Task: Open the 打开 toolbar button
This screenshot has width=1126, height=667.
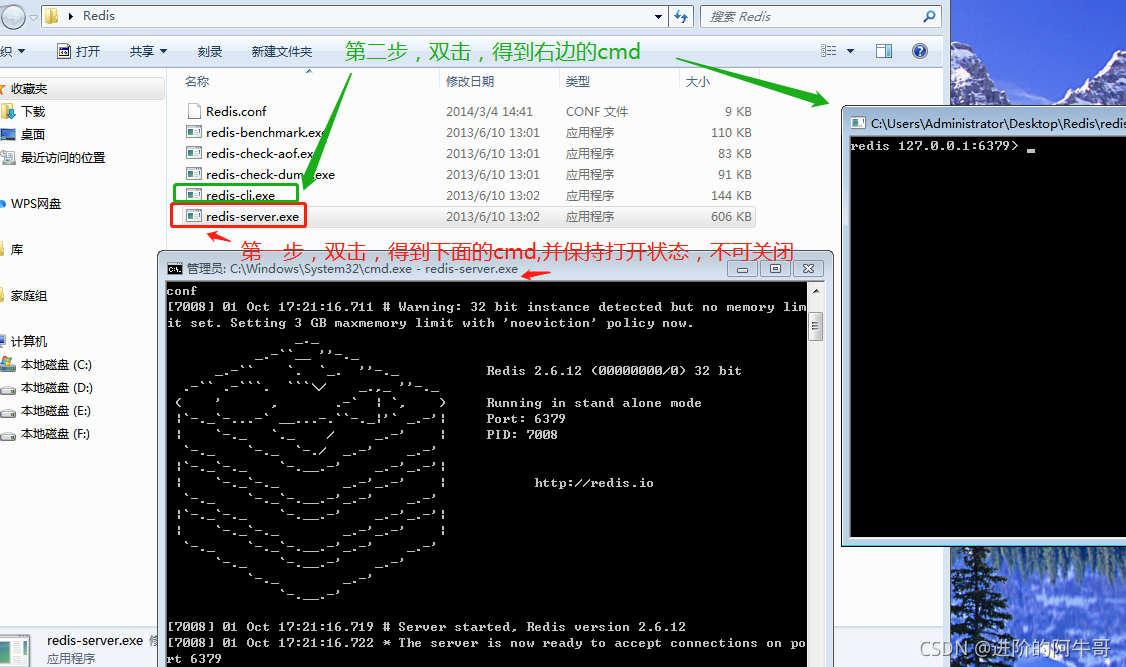Action: 79,51
